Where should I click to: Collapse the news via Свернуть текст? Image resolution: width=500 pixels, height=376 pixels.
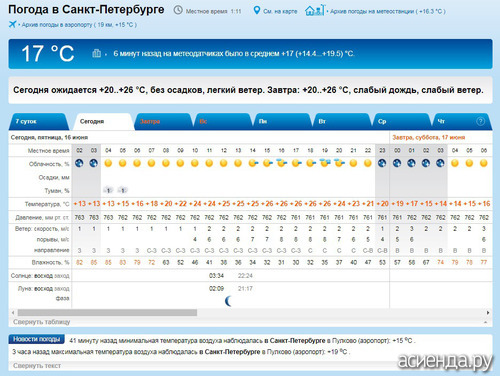[x=37, y=366]
